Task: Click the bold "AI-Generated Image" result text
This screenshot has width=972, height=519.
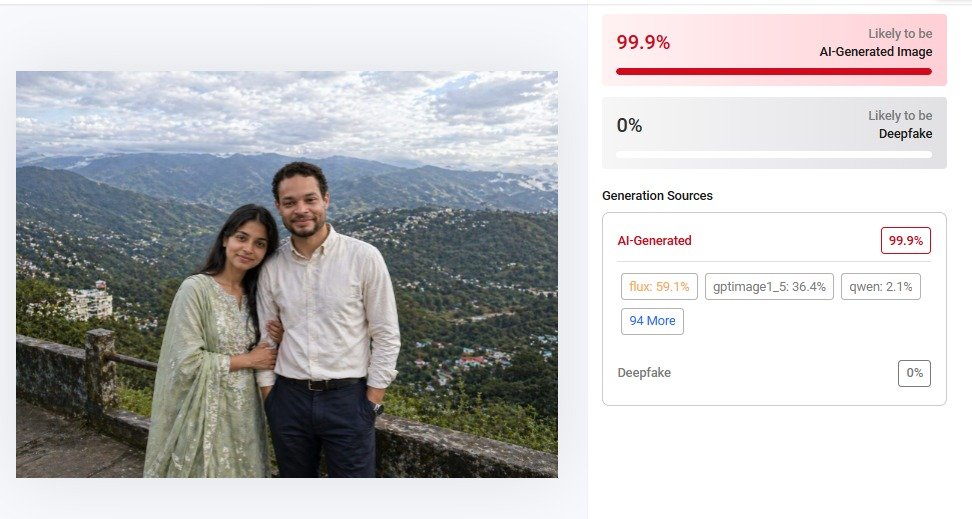Action: pyautogui.click(x=875, y=52)
